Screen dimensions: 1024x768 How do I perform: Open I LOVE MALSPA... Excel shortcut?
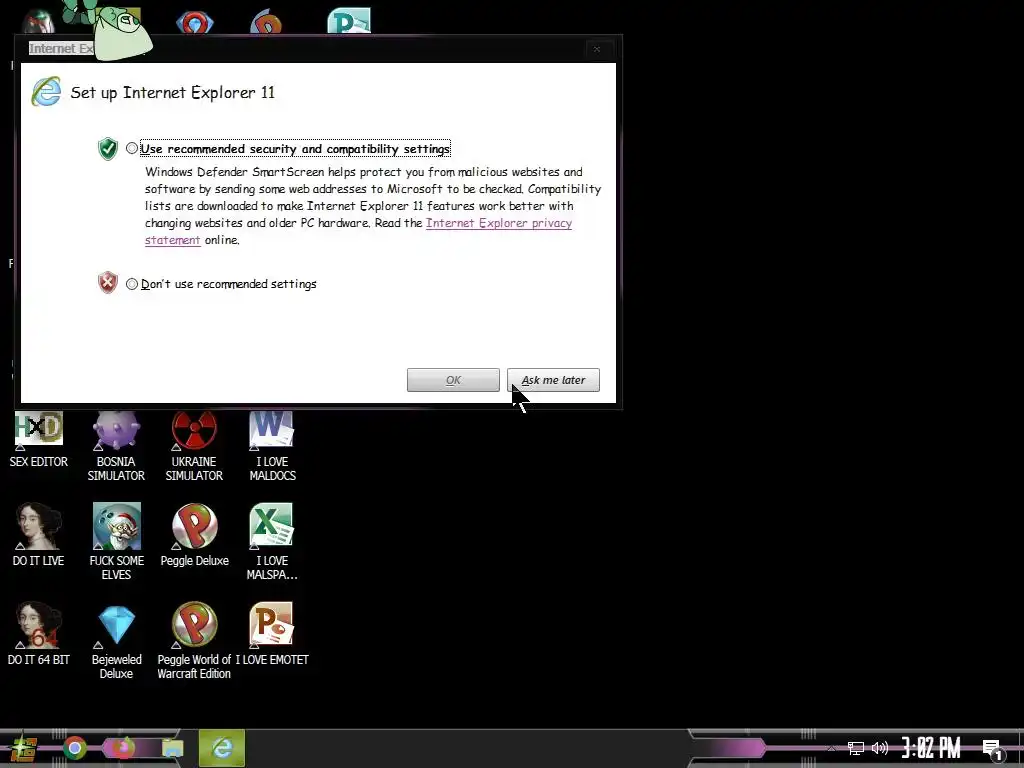tap(272, 541)
